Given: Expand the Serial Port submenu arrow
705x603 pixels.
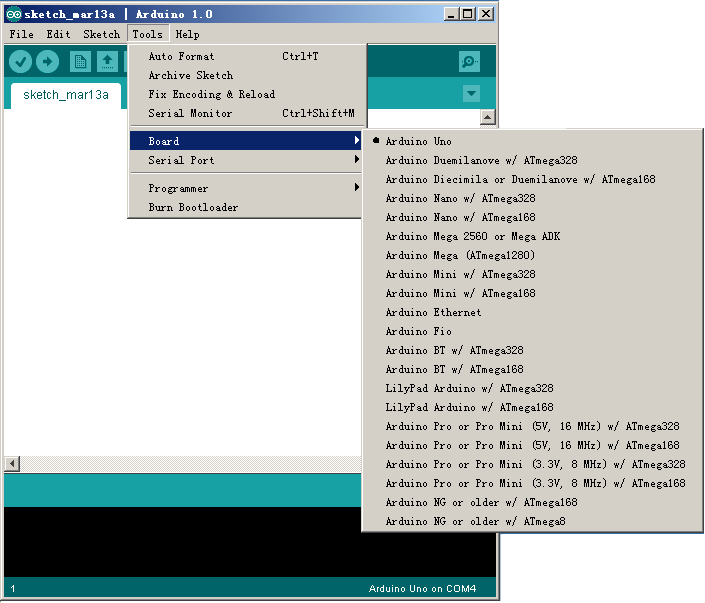Looking at the screenshot, I should [357, 159].
